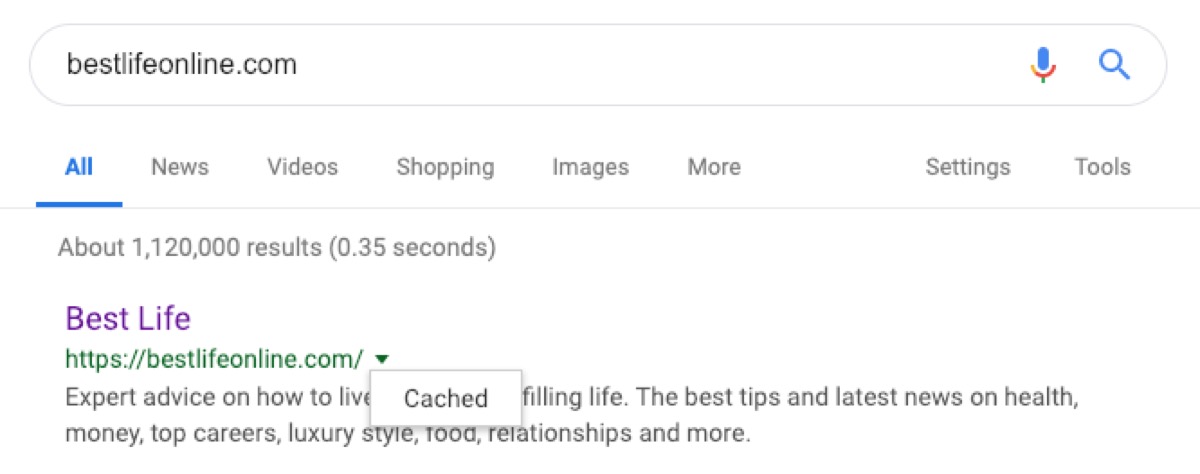
Task: Open the Settings menu
Action: [x=967, y=167]
